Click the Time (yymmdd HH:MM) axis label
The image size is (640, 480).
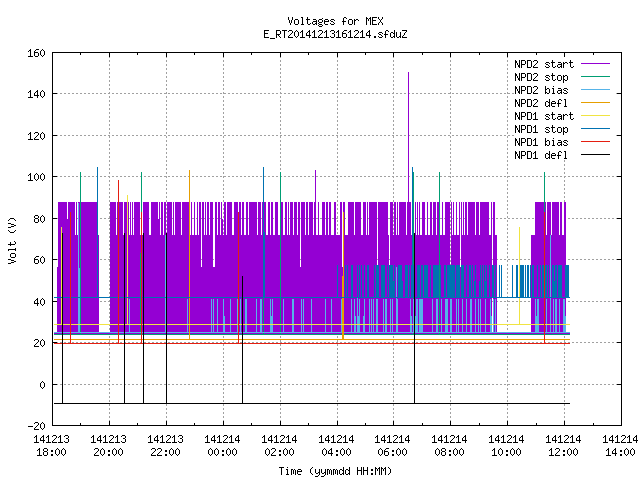click(335, 471)
